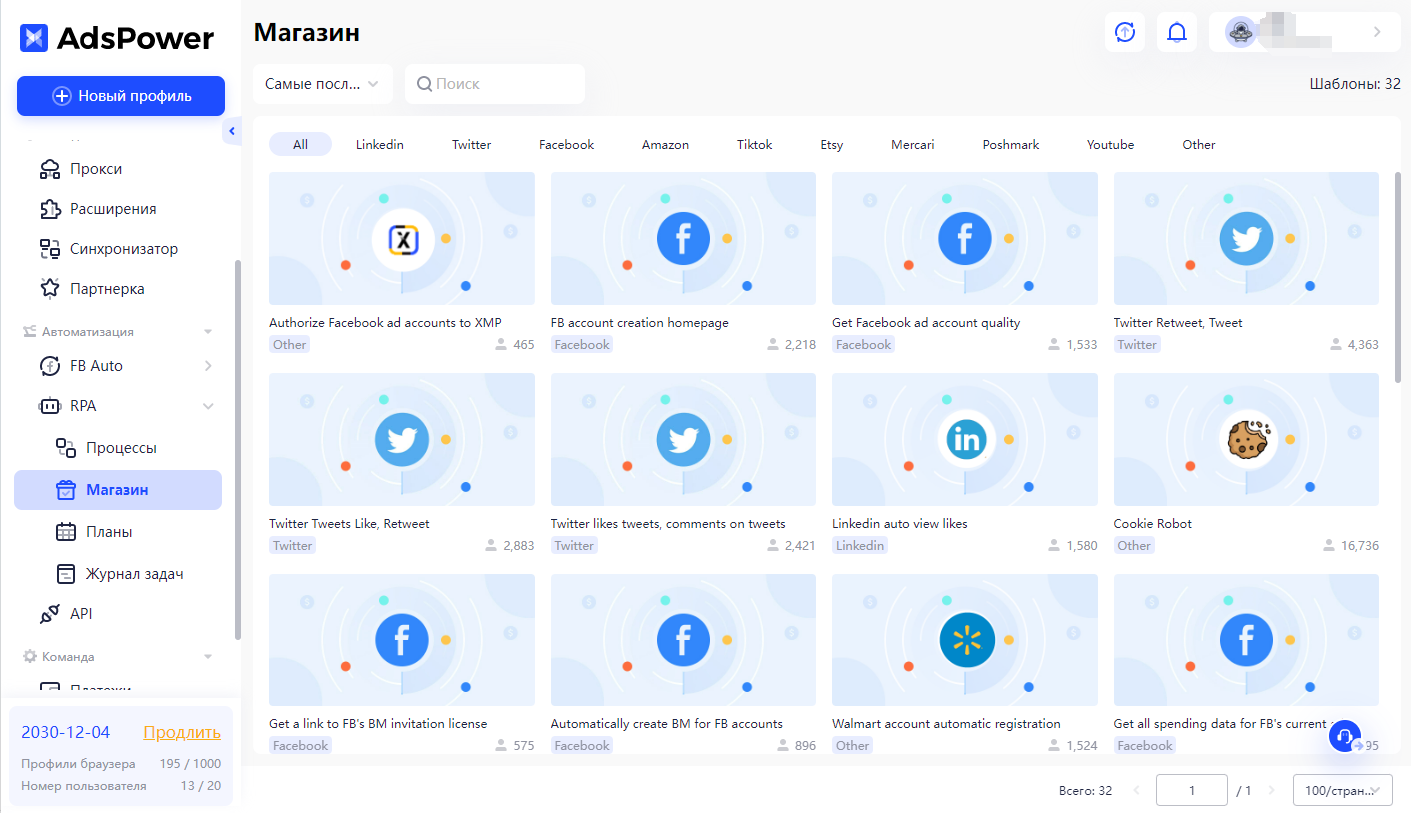Image resolution: width=1411 pixels, height=813 pixels.
Task: Open Get Facebook ad account quality thumbnail
Action: pos(965,239)
